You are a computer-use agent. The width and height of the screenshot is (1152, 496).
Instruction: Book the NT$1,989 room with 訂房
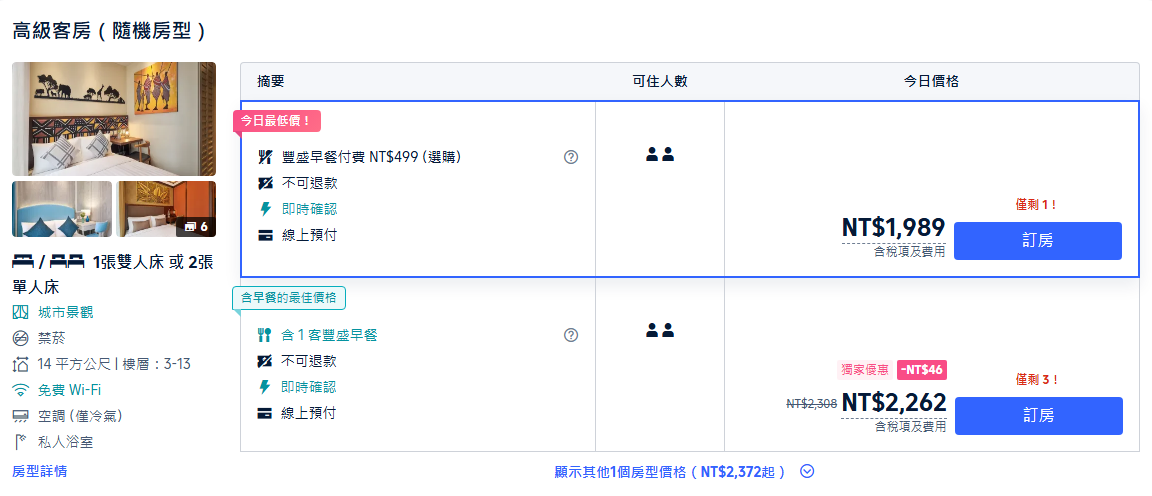click(1037, 241)
